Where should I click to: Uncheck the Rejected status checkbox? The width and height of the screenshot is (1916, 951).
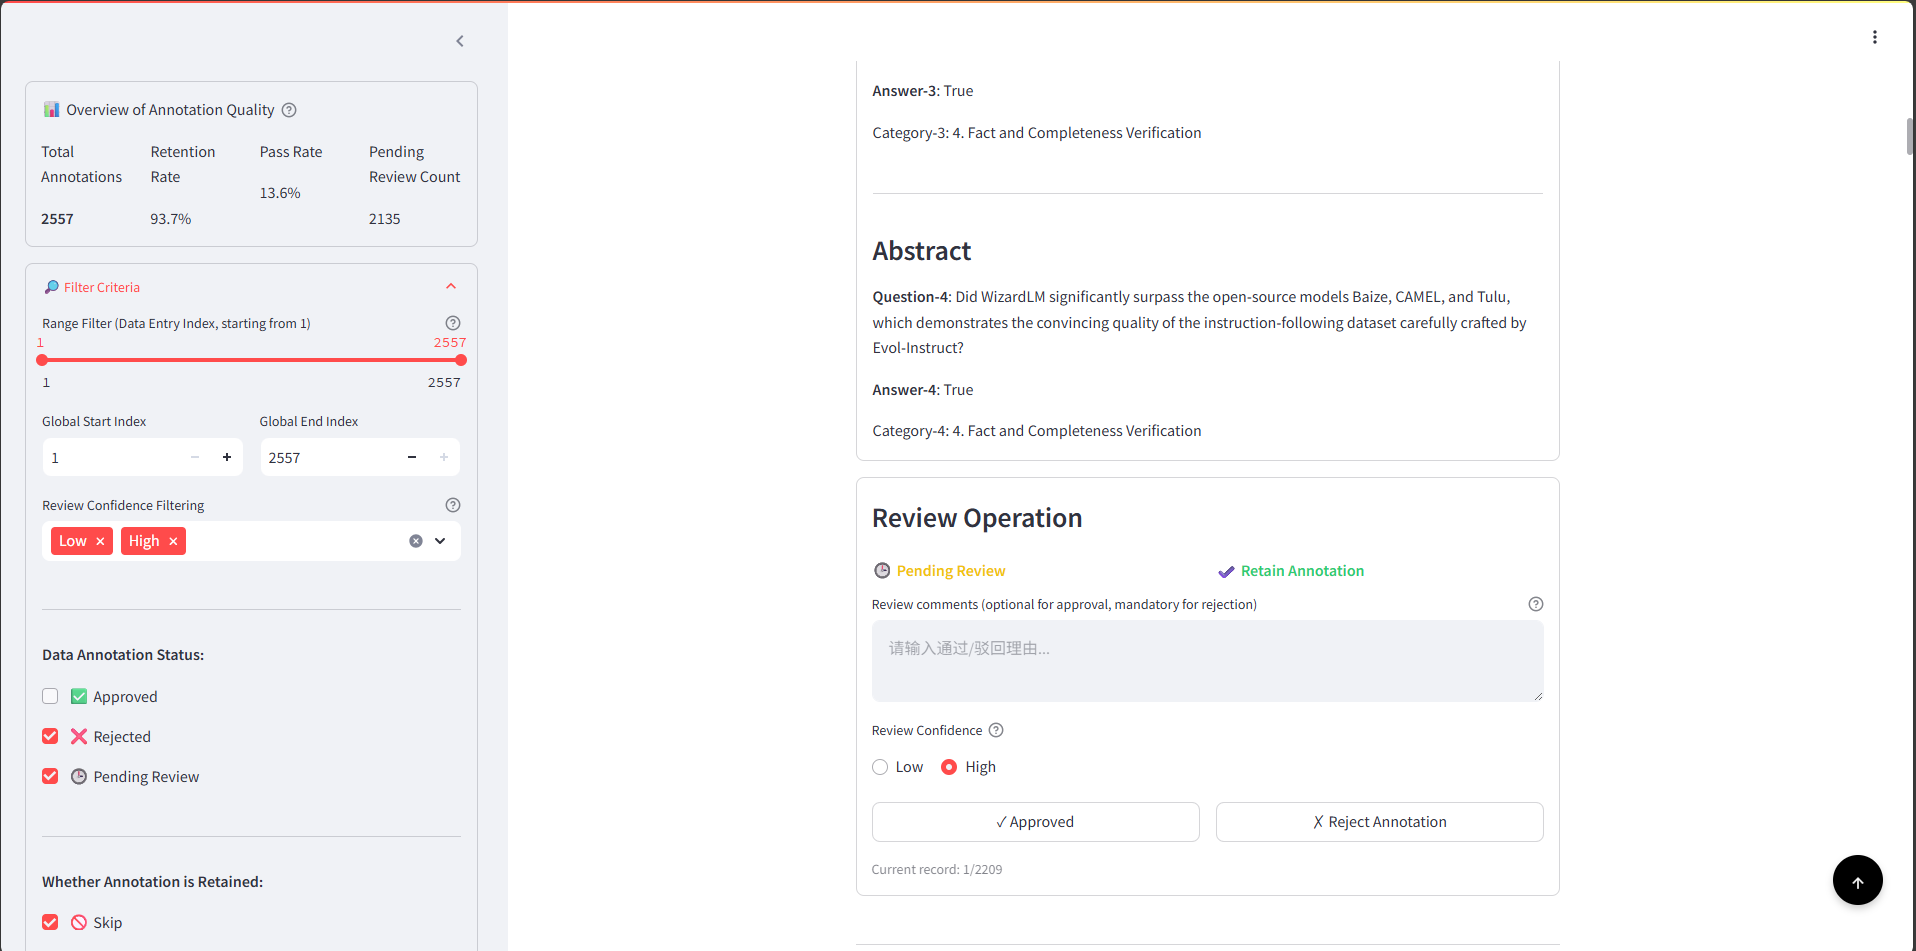(x=50, y=736)
